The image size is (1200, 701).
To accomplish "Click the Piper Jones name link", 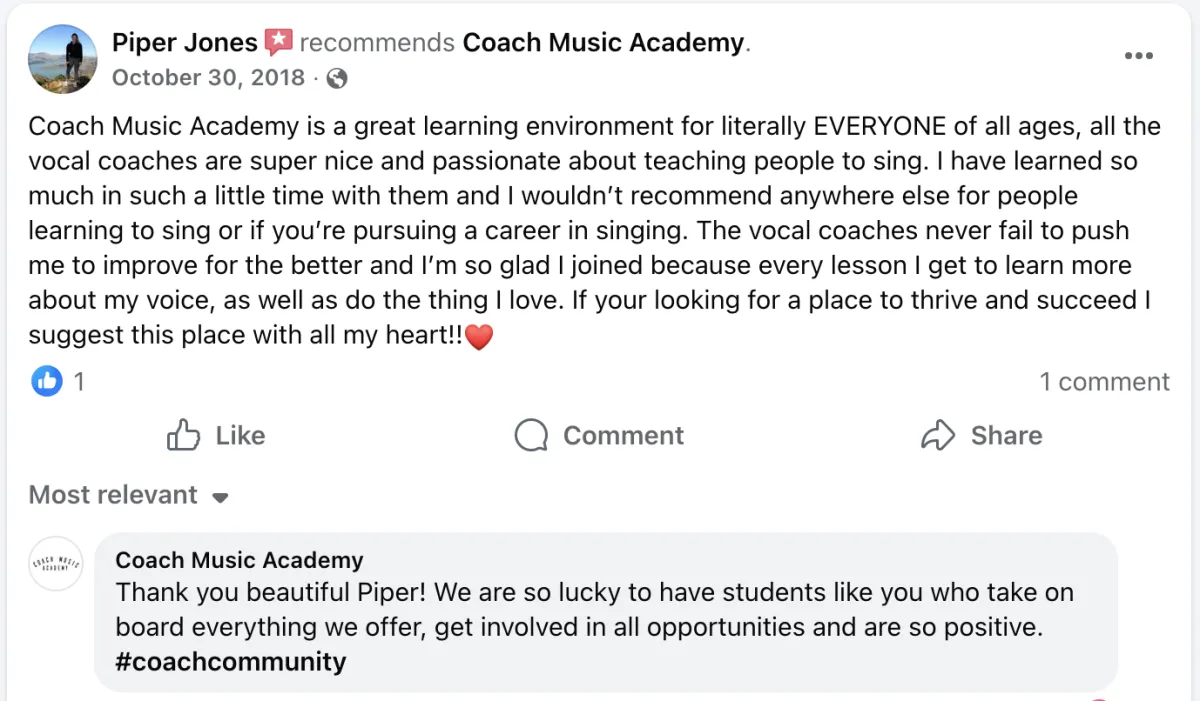I will [185, 43].
